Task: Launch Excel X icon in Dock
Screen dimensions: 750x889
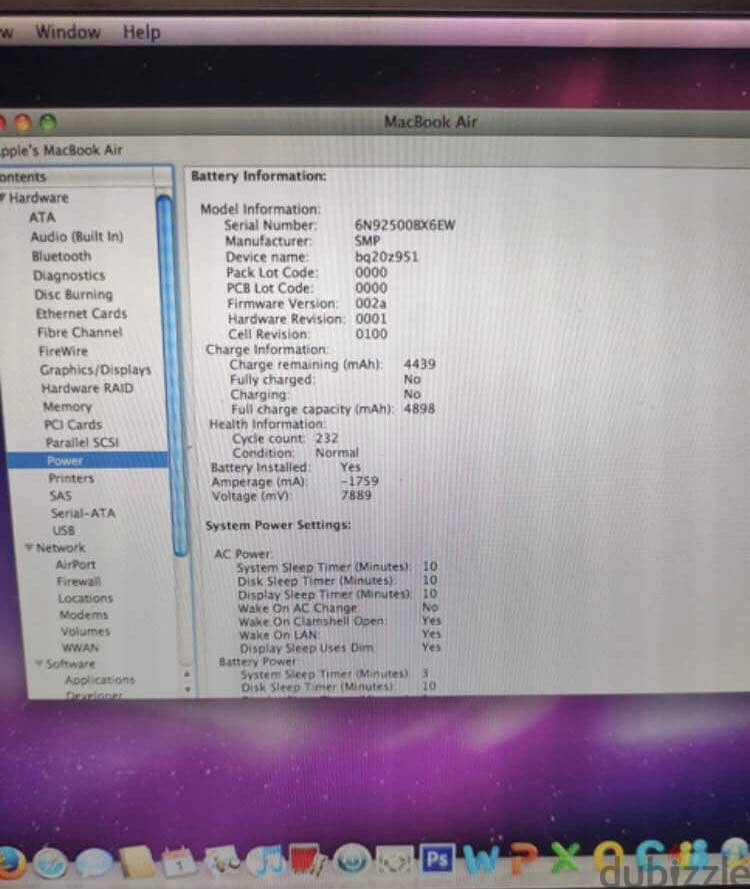Action: point(565,857)
